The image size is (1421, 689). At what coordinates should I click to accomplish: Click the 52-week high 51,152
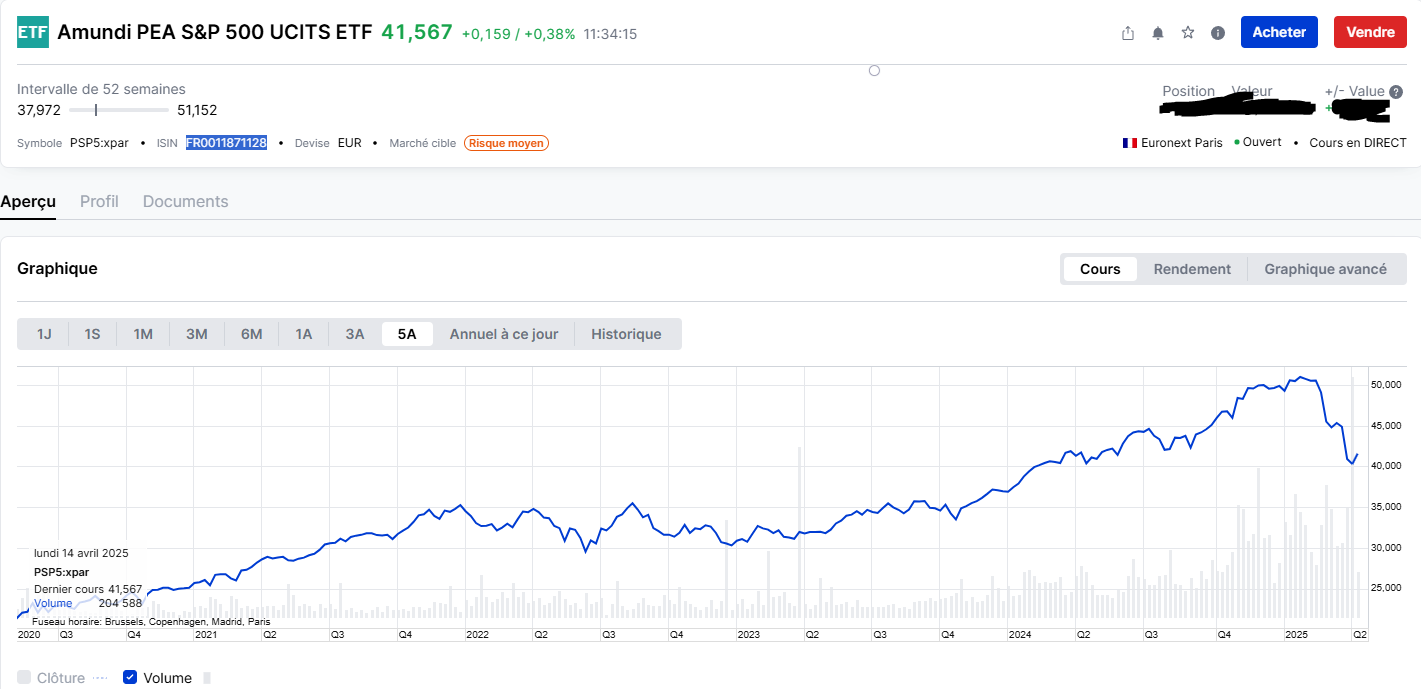tap(197, 110)
